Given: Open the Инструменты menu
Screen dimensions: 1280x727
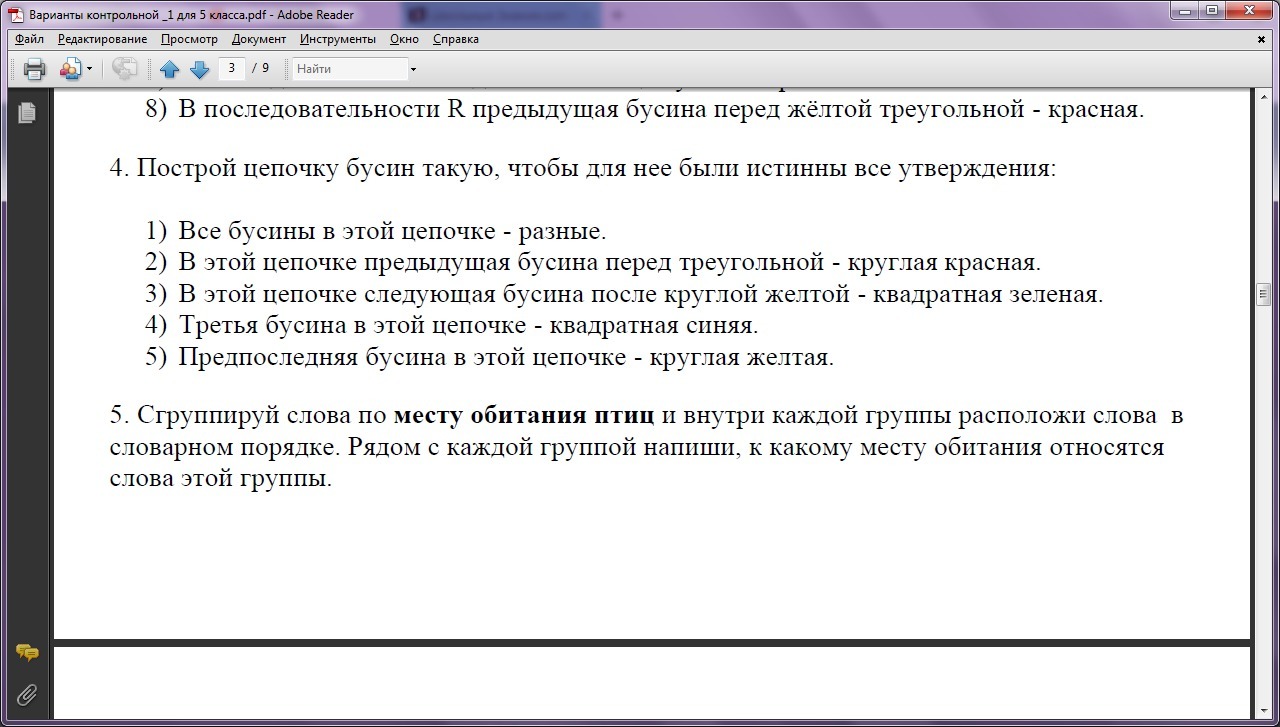Looking at the screenshot, I should pyautogui.click(x=338, y=39).
